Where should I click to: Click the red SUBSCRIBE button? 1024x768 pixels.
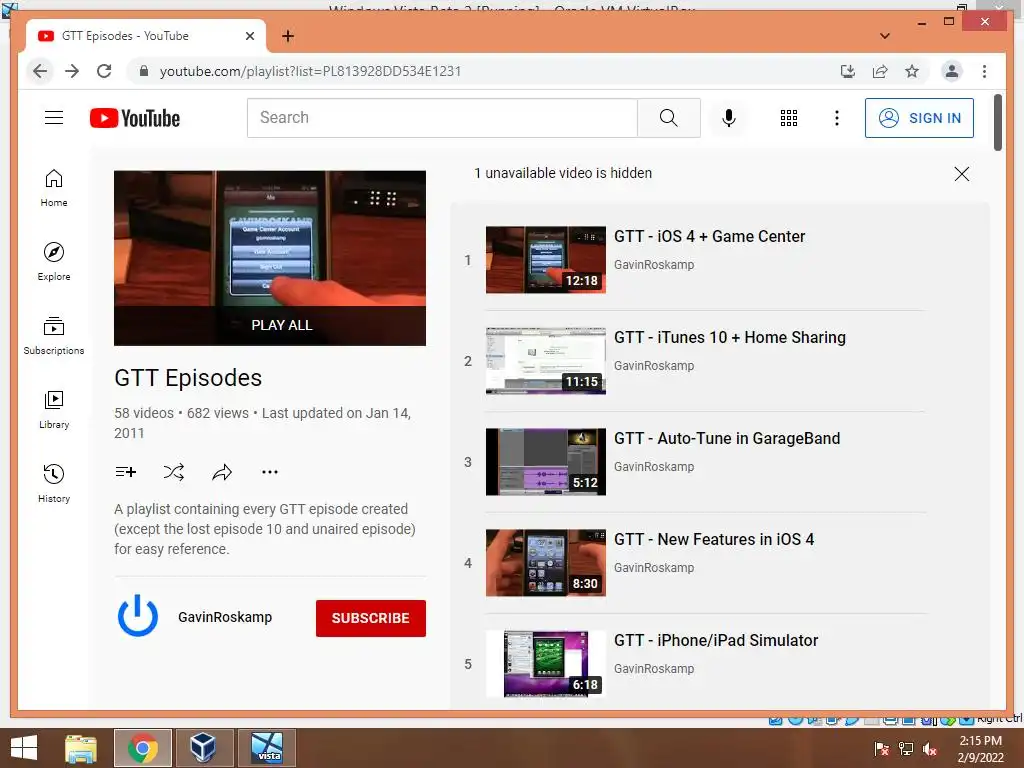click(x=370, y=618)
